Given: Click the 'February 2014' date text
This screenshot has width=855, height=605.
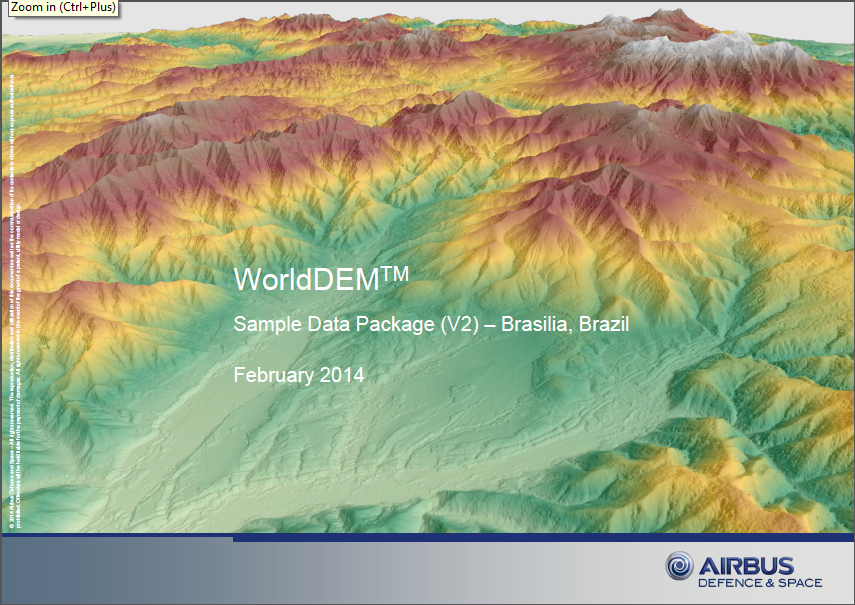Looking at the screenshot, I should 299,375.
